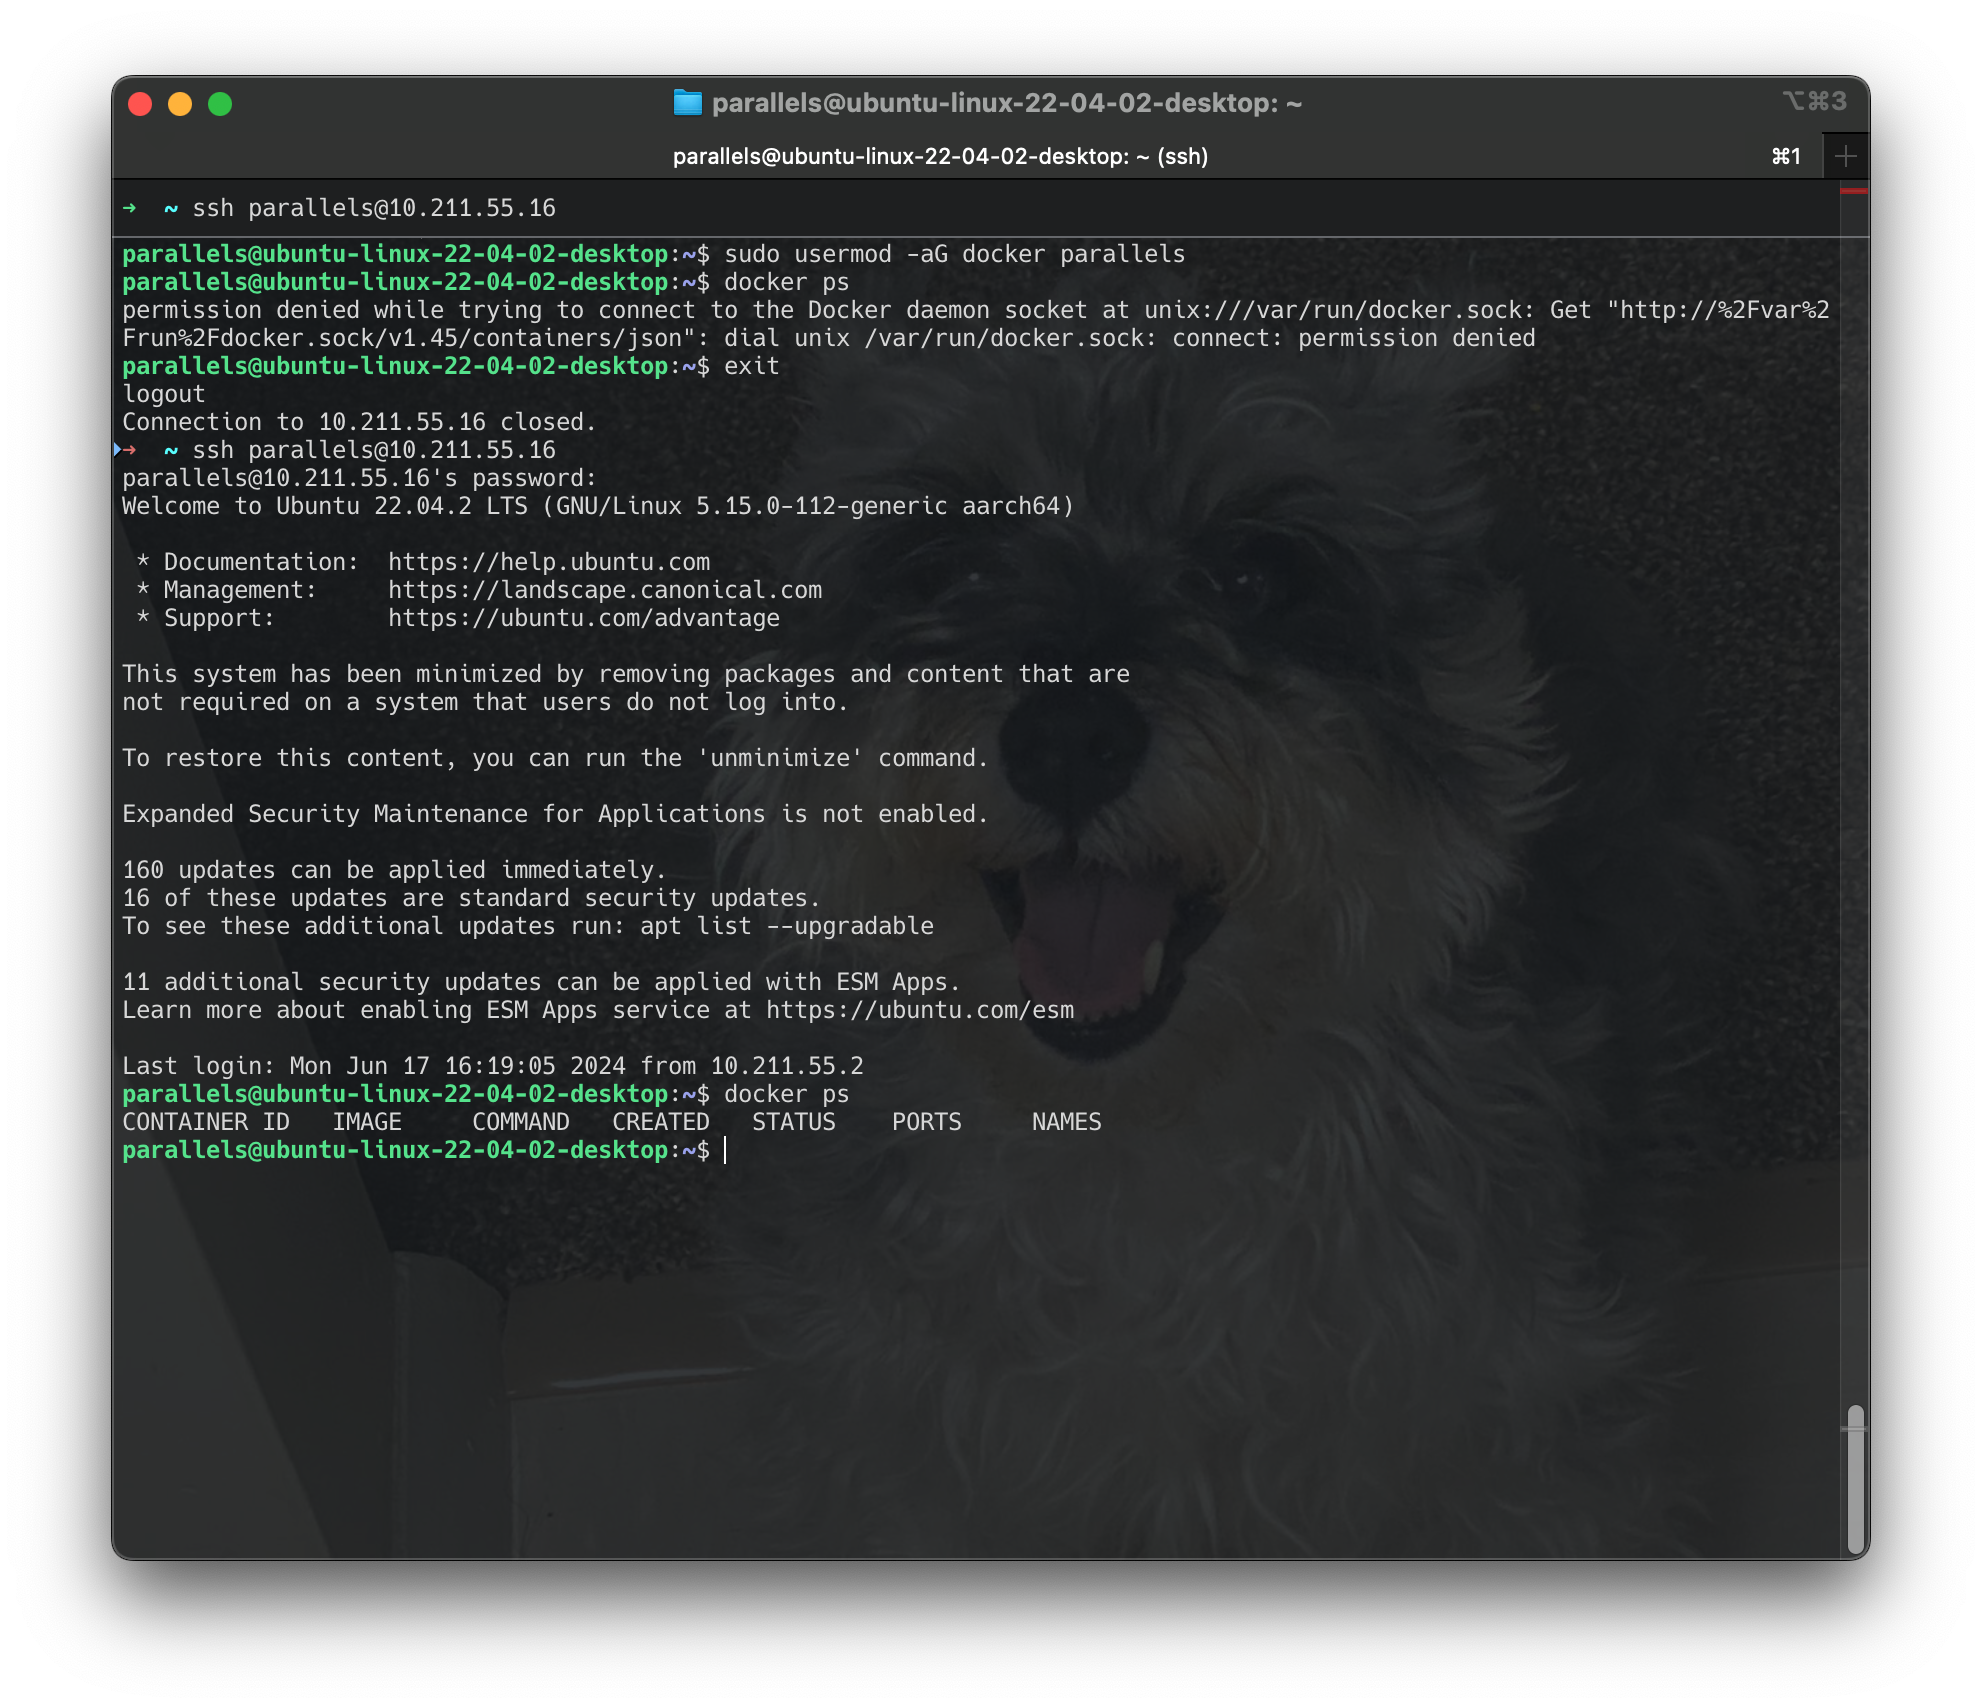Click the password prompt line
The height and width of the screenshot is (1708, 1982).
pyautogui.click(x=359, y=478)
